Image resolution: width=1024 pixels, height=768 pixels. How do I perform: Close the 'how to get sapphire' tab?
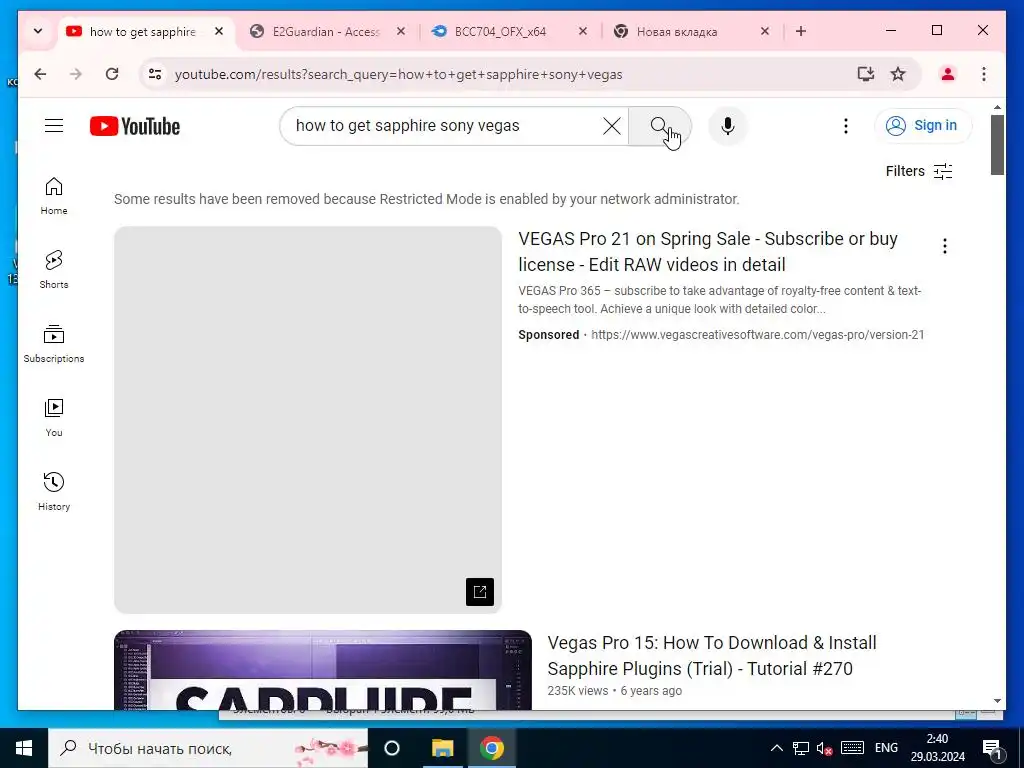pos(219,31)
